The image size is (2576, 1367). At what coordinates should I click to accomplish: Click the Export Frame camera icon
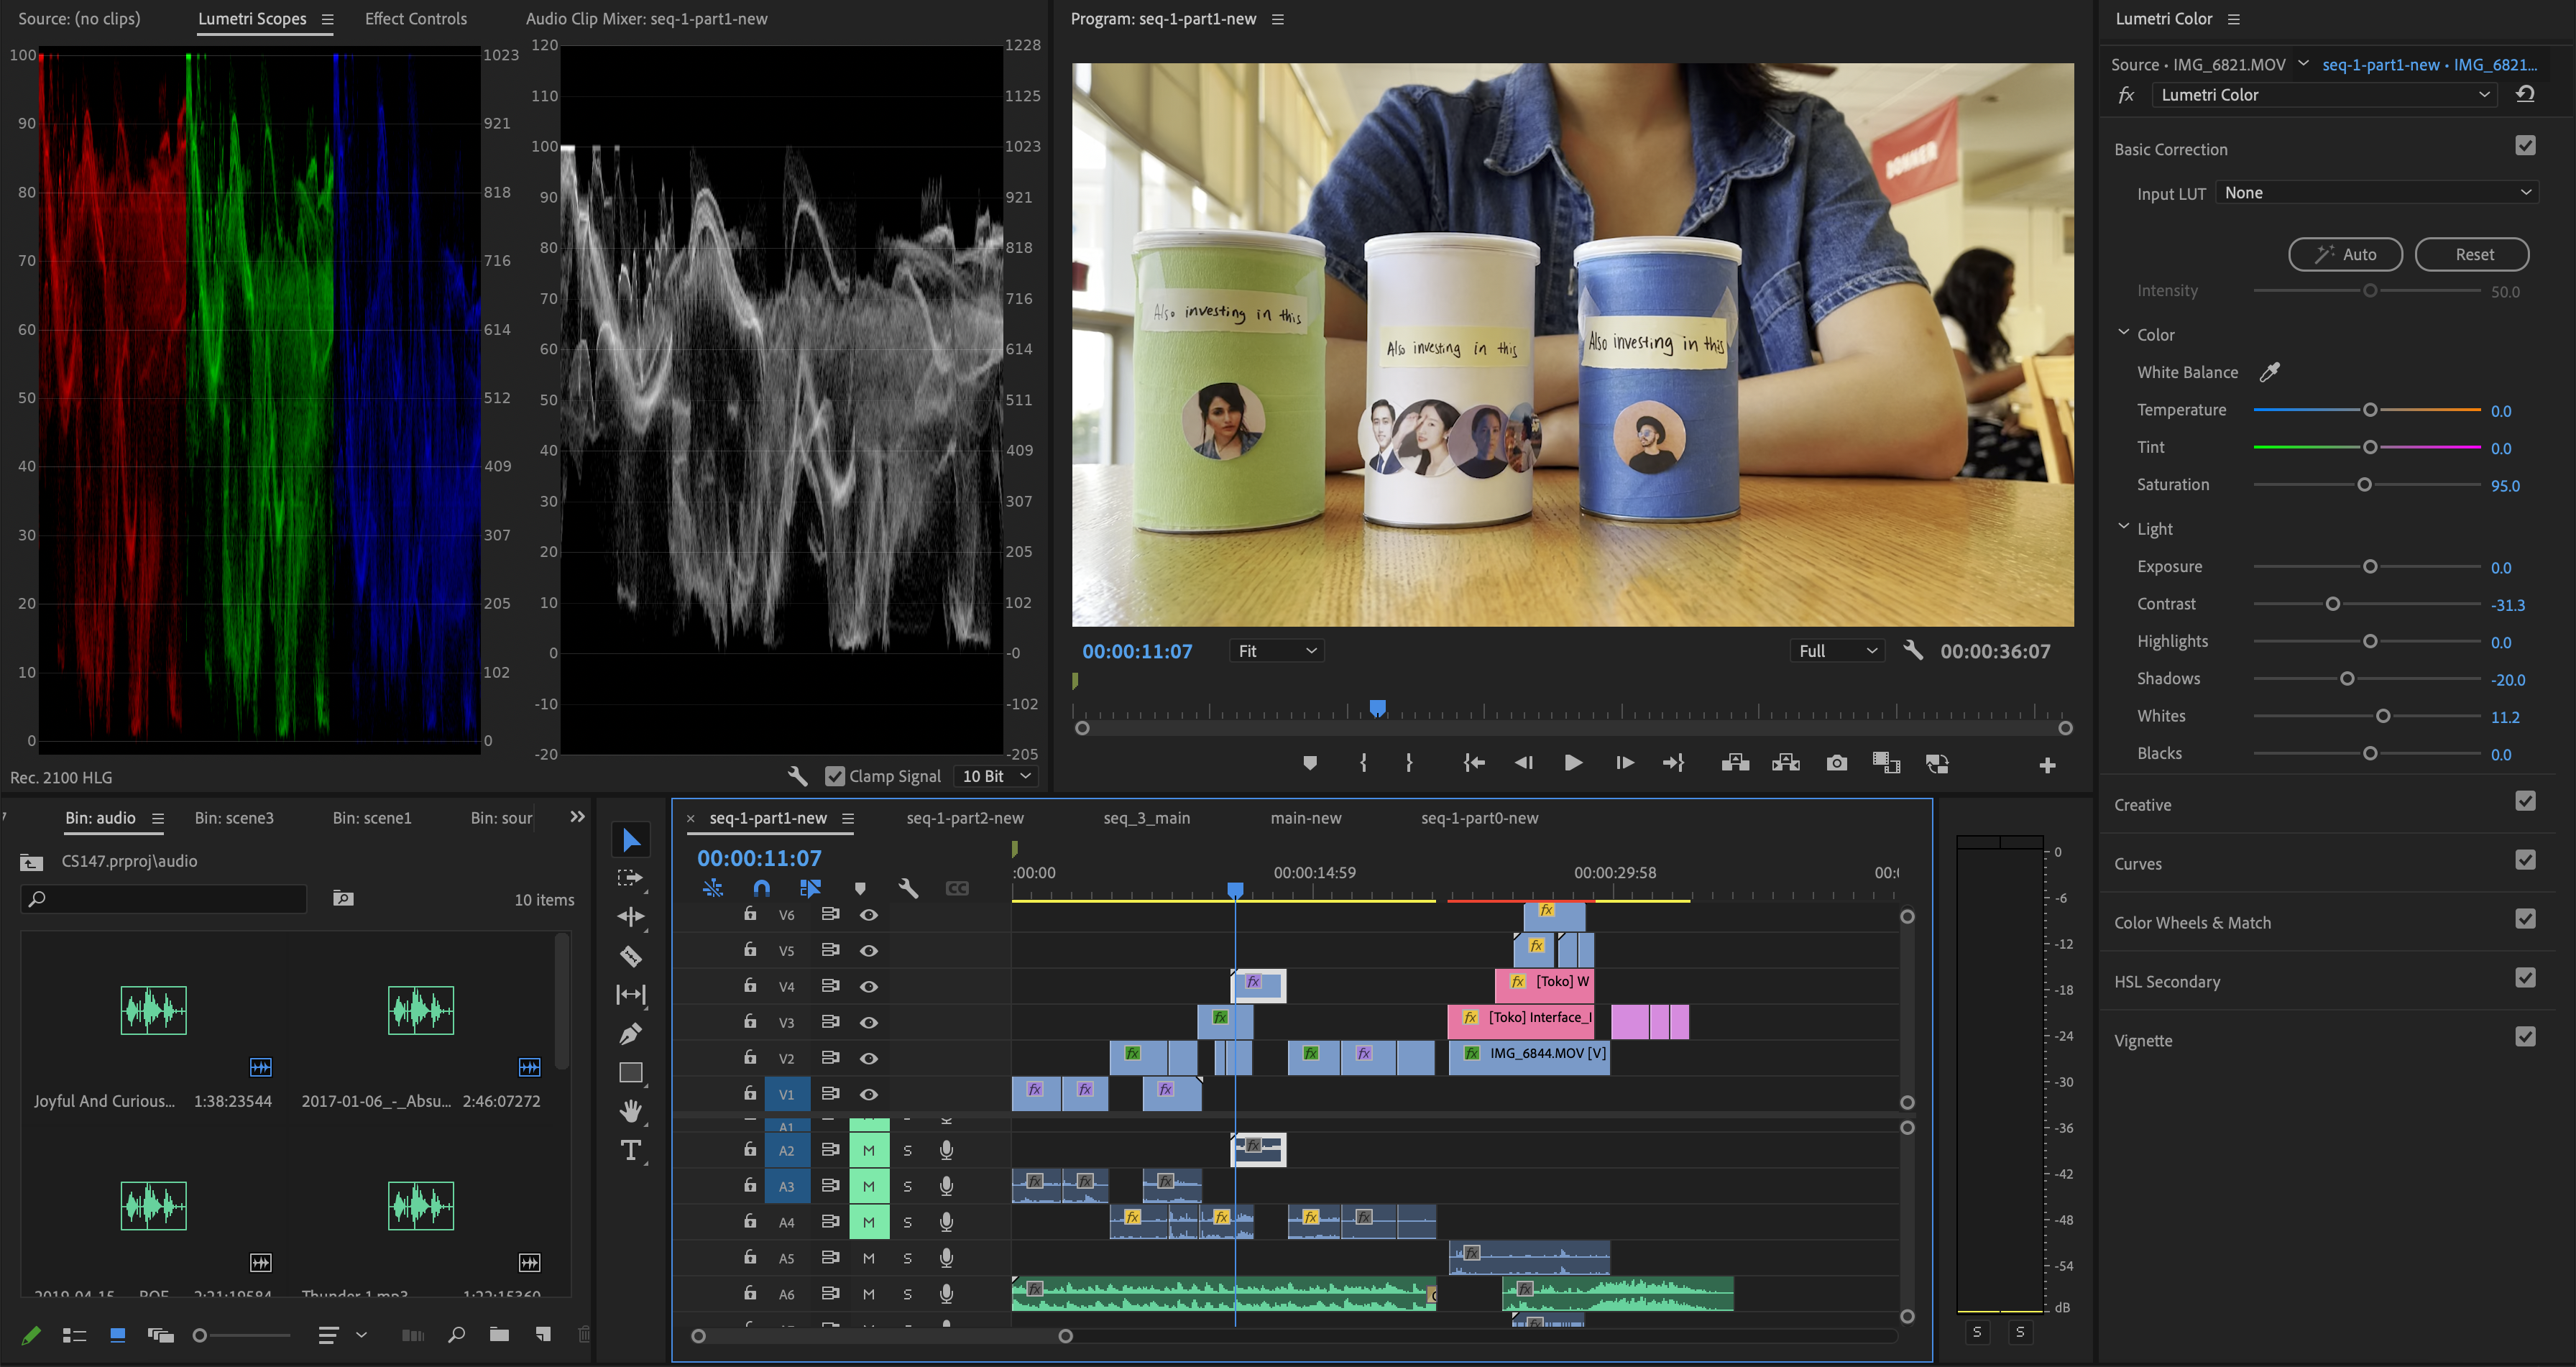point(1836,763)
